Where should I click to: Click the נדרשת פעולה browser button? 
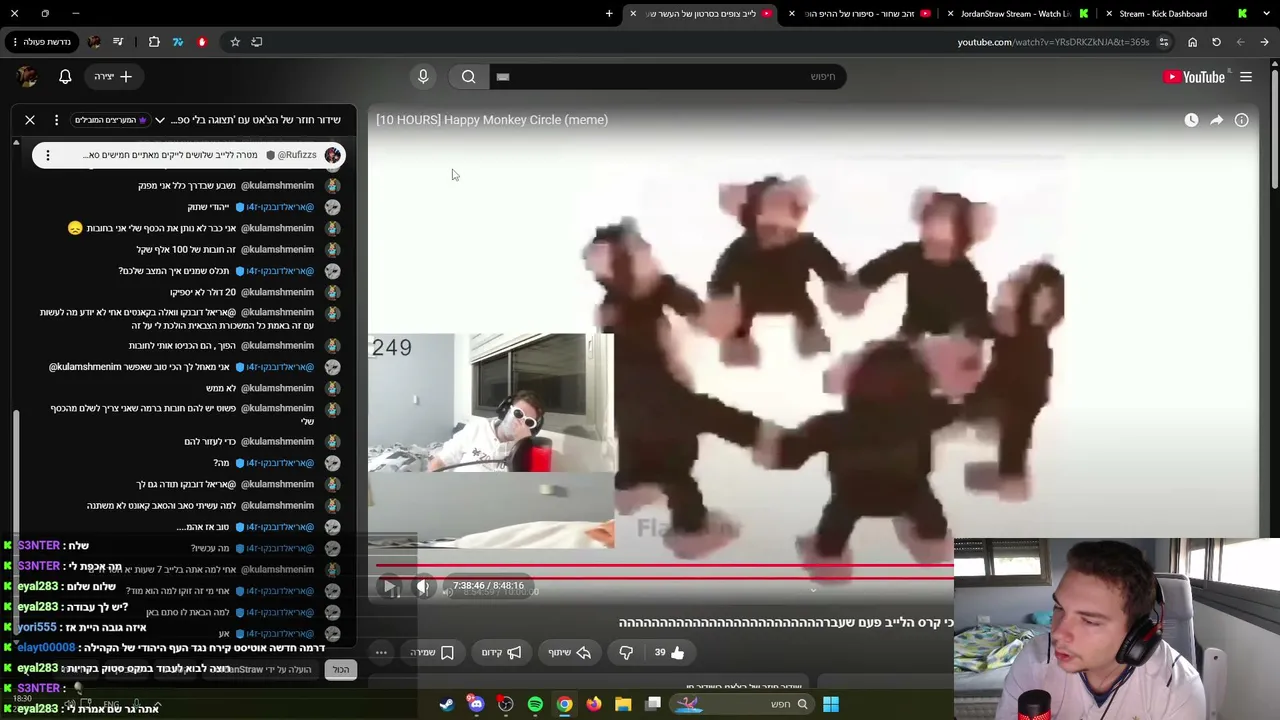pyautogui.click(x=42, y=42)
